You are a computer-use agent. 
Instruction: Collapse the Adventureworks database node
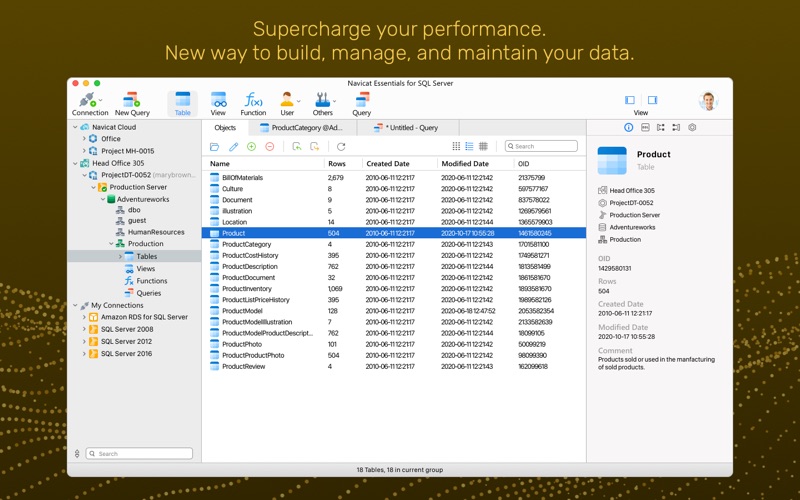(x=103, y=199)
